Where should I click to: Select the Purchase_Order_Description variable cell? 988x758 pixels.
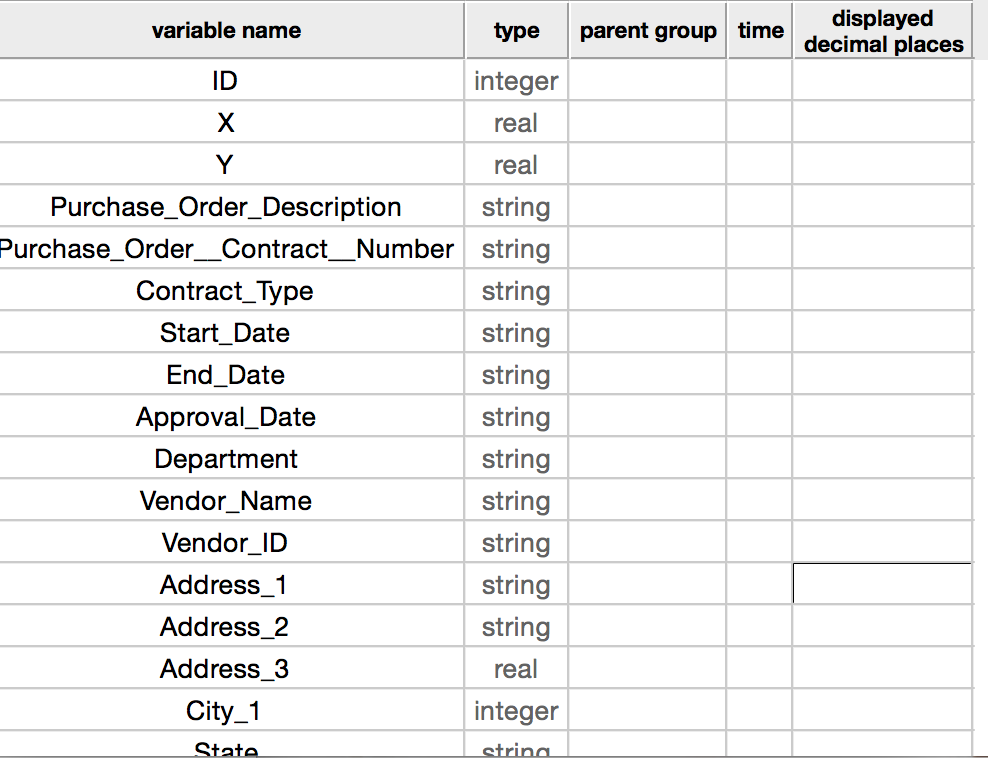[x=226, y=207]
